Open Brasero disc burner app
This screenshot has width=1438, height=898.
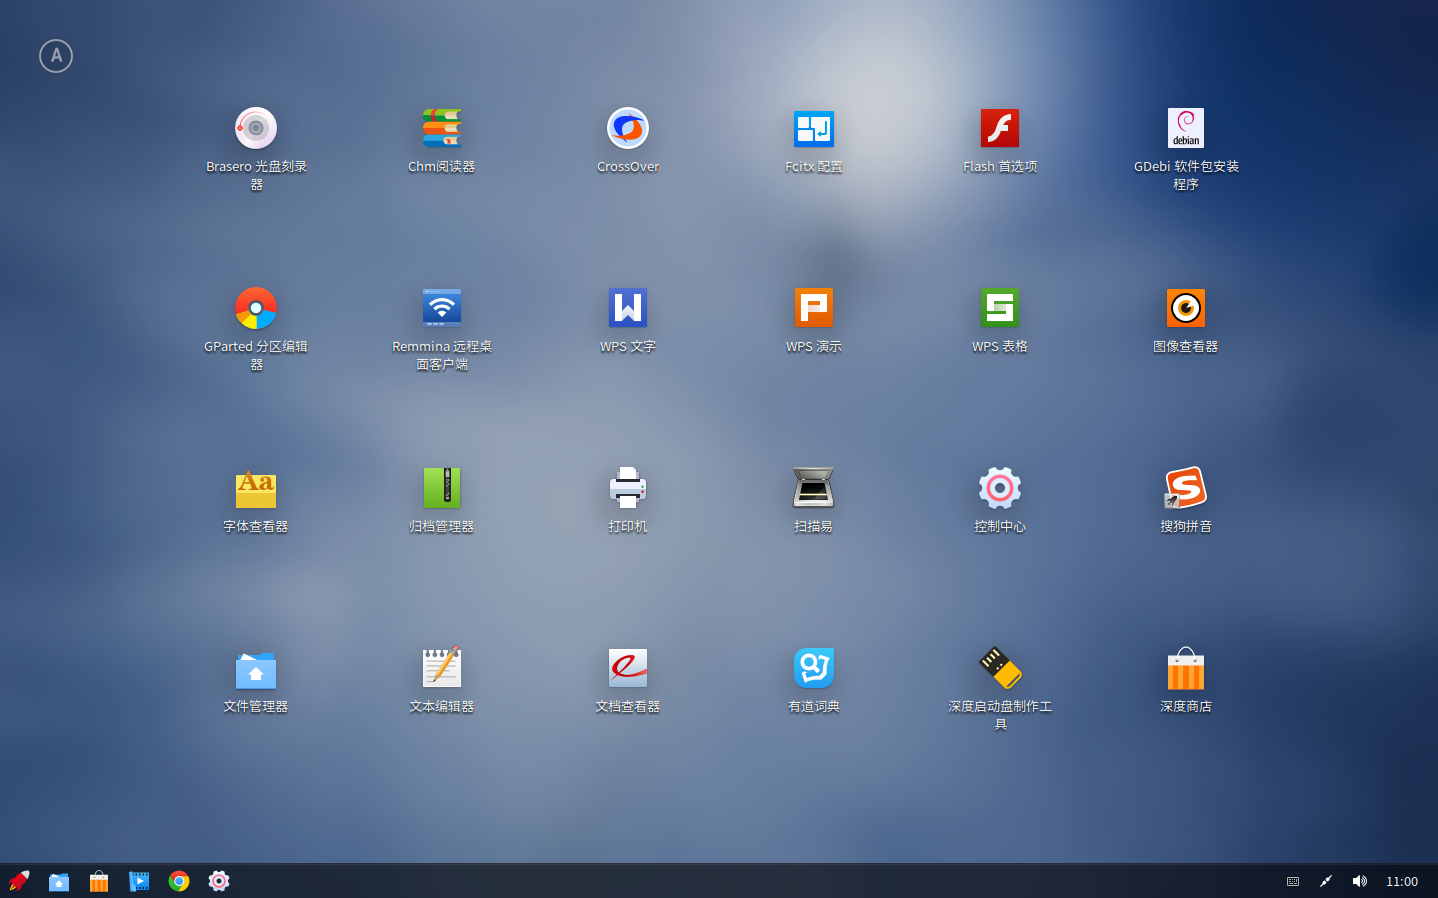point(256,129)
